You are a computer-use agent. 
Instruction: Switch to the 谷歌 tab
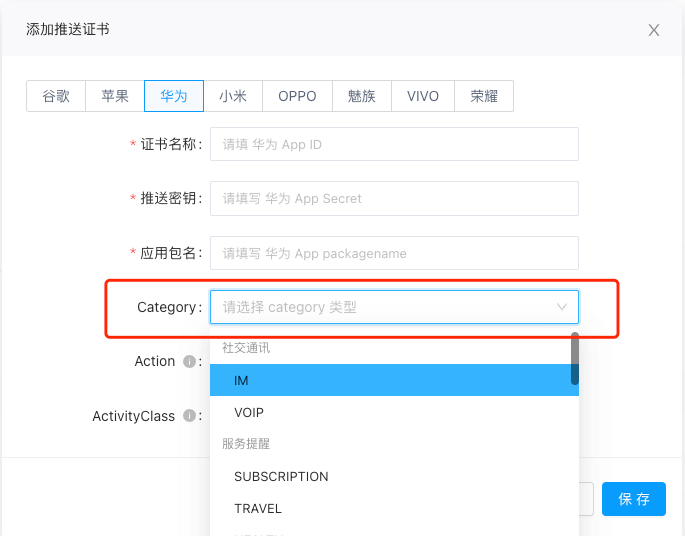click(x=56, y=96)
